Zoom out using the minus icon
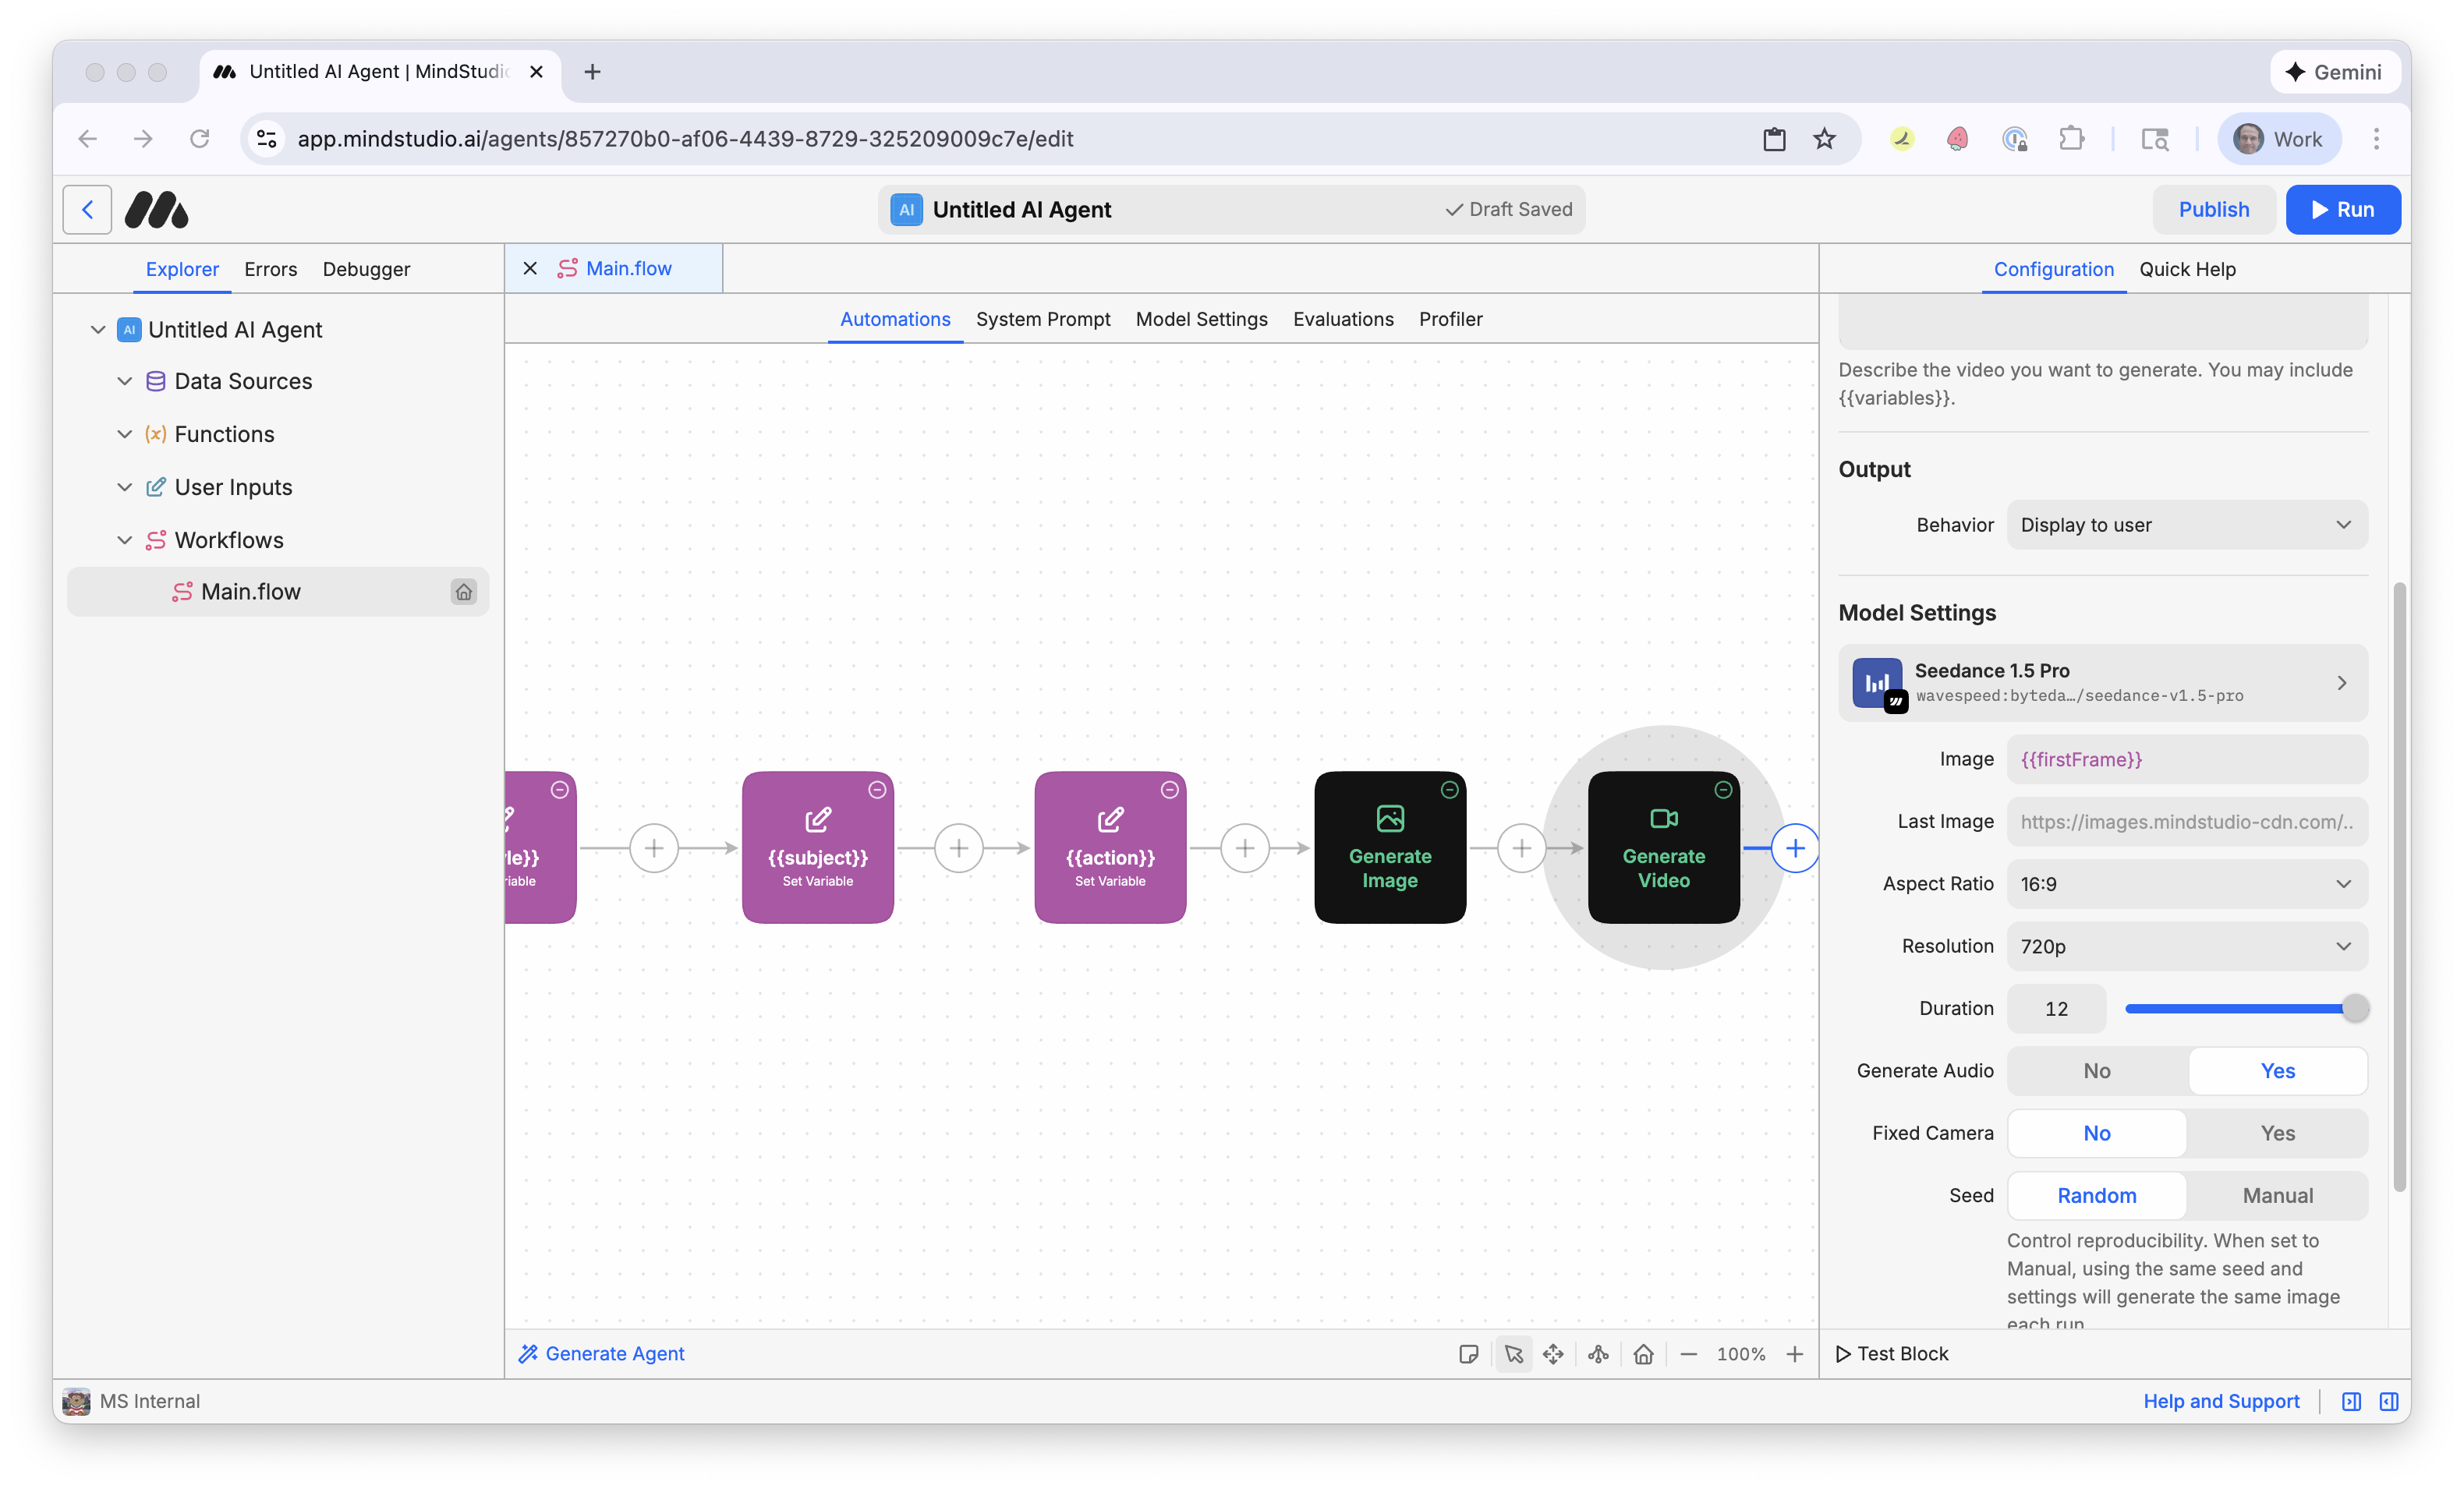This screenshot has height=1489, width=2464. pos(1689,1354)
